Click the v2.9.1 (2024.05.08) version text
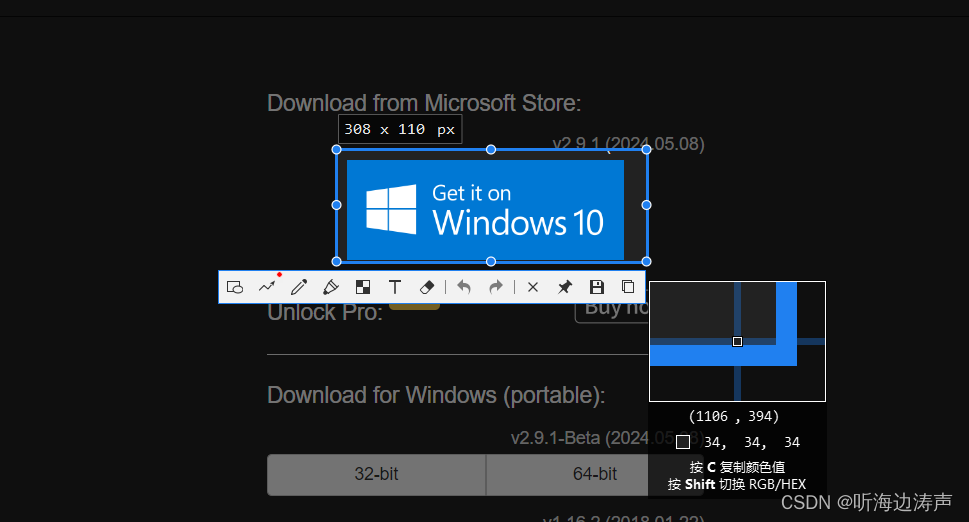This screenshot has height=522, width=969. [628, 145]
